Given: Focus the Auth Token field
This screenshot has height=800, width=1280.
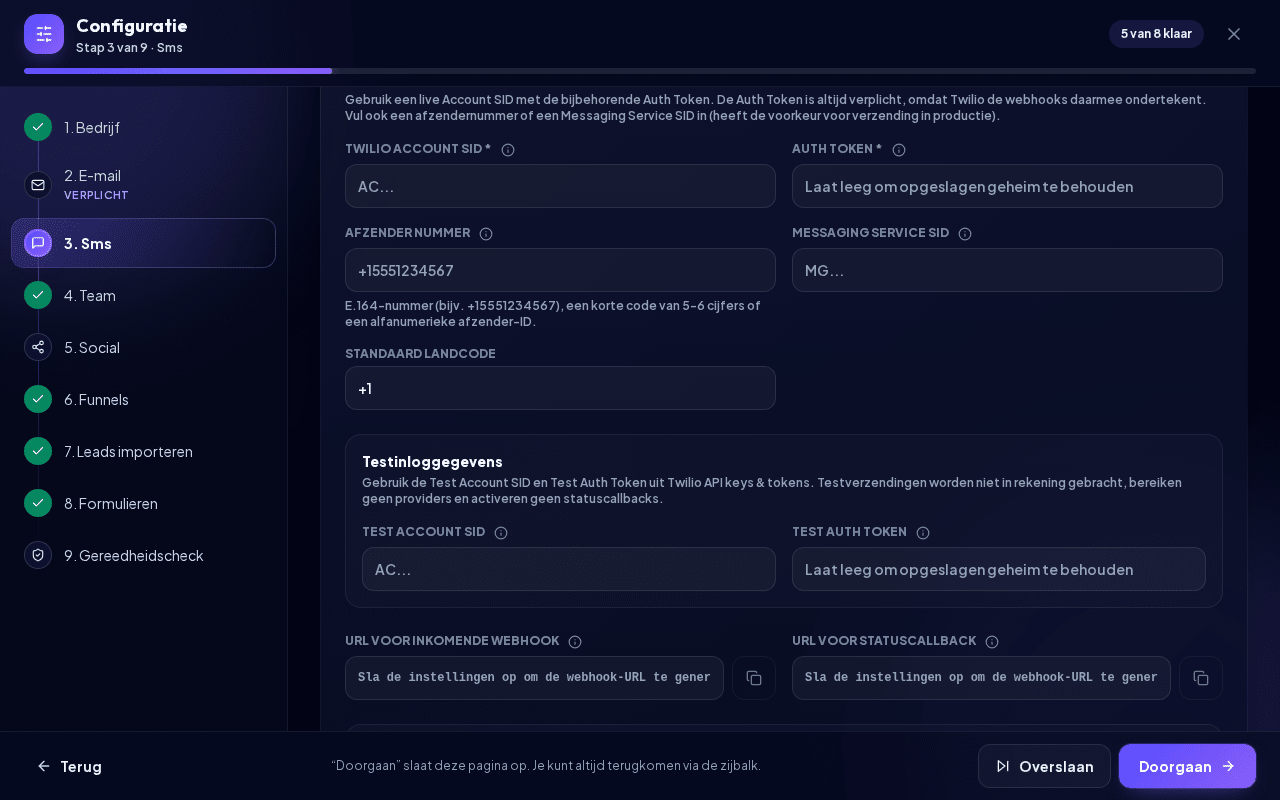Looking at the screenshot, I should pos(1007,186).
